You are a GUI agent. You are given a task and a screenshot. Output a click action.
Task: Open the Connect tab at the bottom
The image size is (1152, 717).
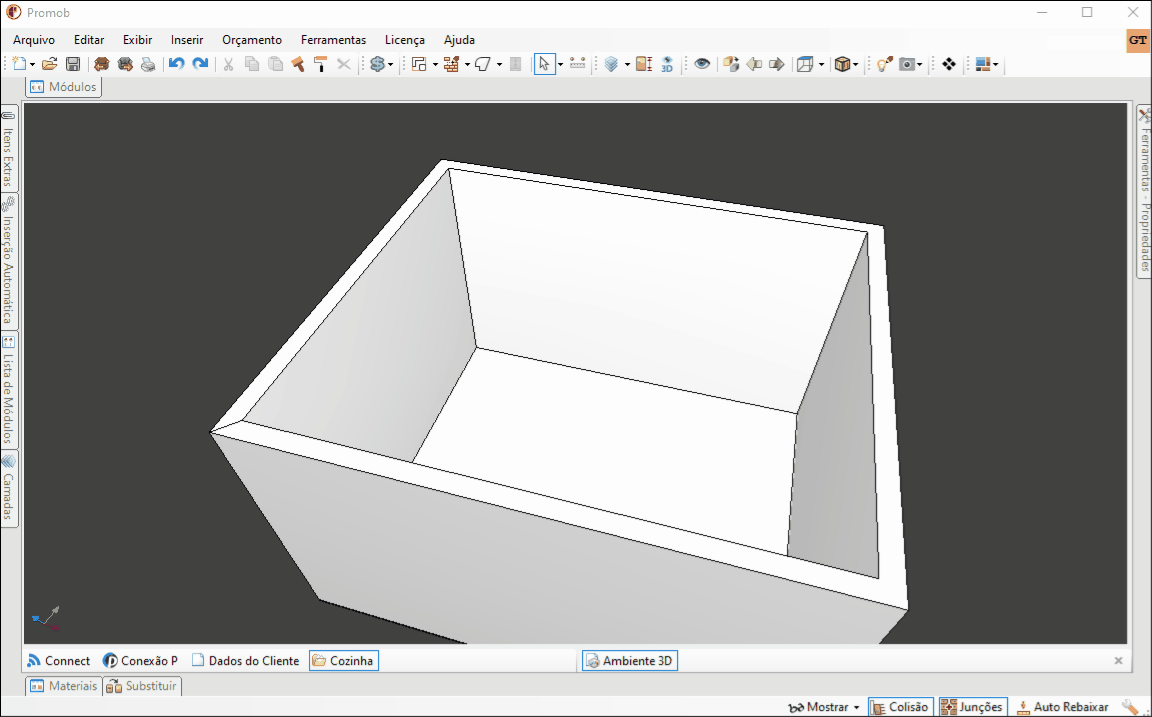coord(58,660)
